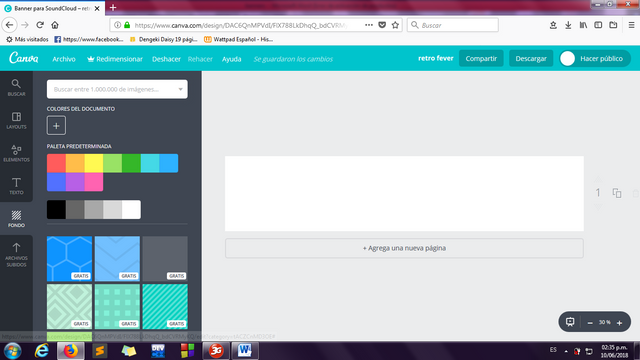Image resolution: width=640 pixels, height=360 pixels.
Task: Choose light blue chevron background thumbnail
Action: (x=117, y=258)
